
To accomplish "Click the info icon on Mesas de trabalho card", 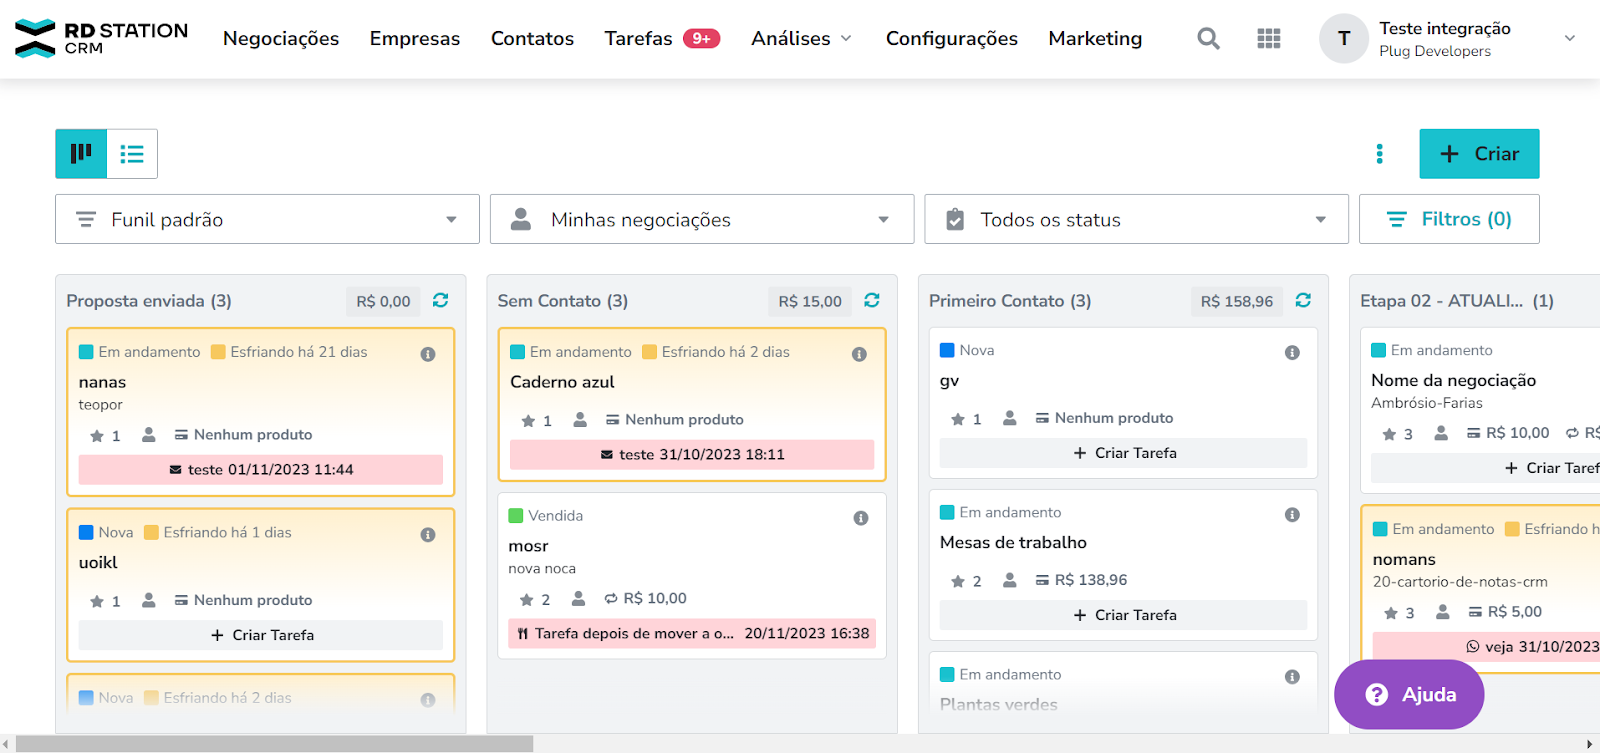I will [1292, 515].
